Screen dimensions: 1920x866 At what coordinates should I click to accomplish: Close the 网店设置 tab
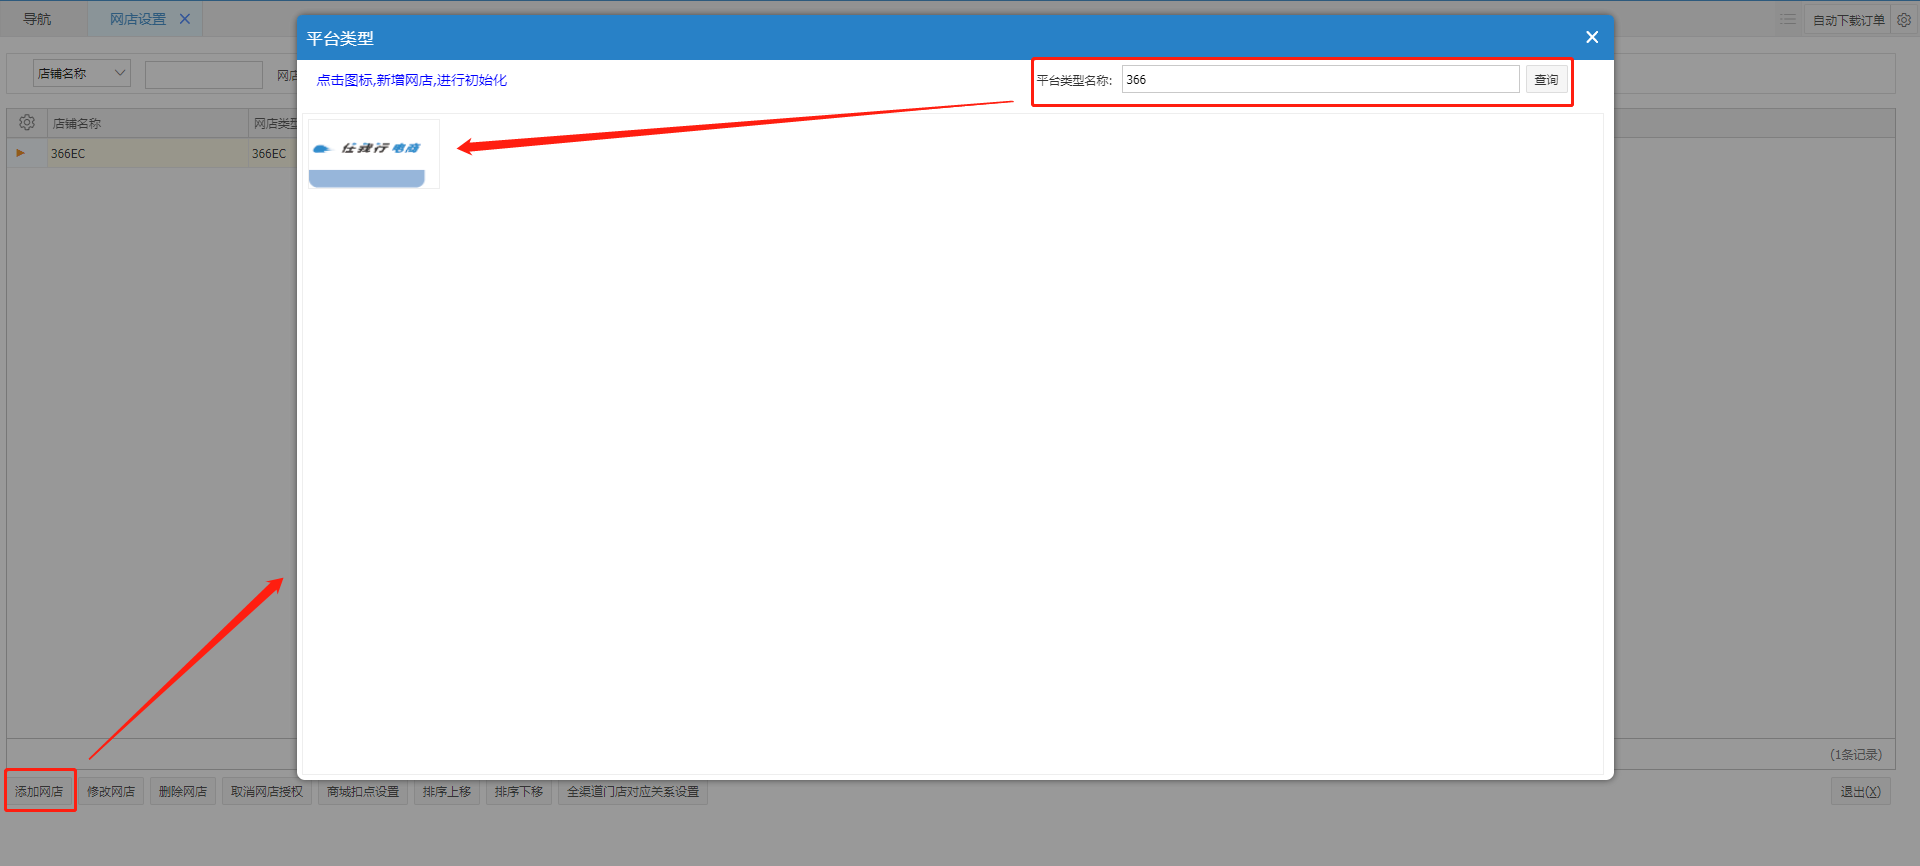[x=185, y=19]
